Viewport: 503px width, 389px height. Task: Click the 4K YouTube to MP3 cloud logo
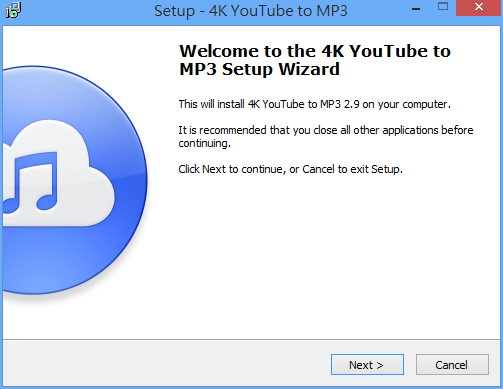pyautogui.click(x=75, y=181)
